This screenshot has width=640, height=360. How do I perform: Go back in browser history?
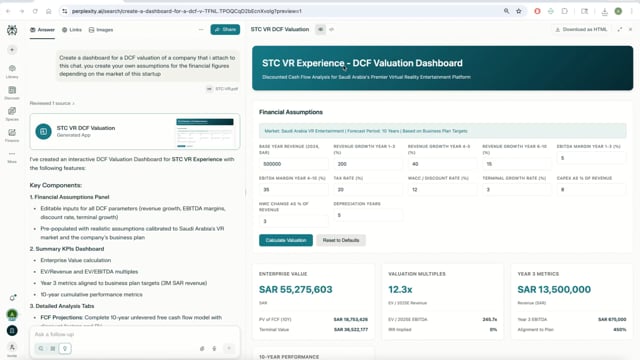(9, 11)
